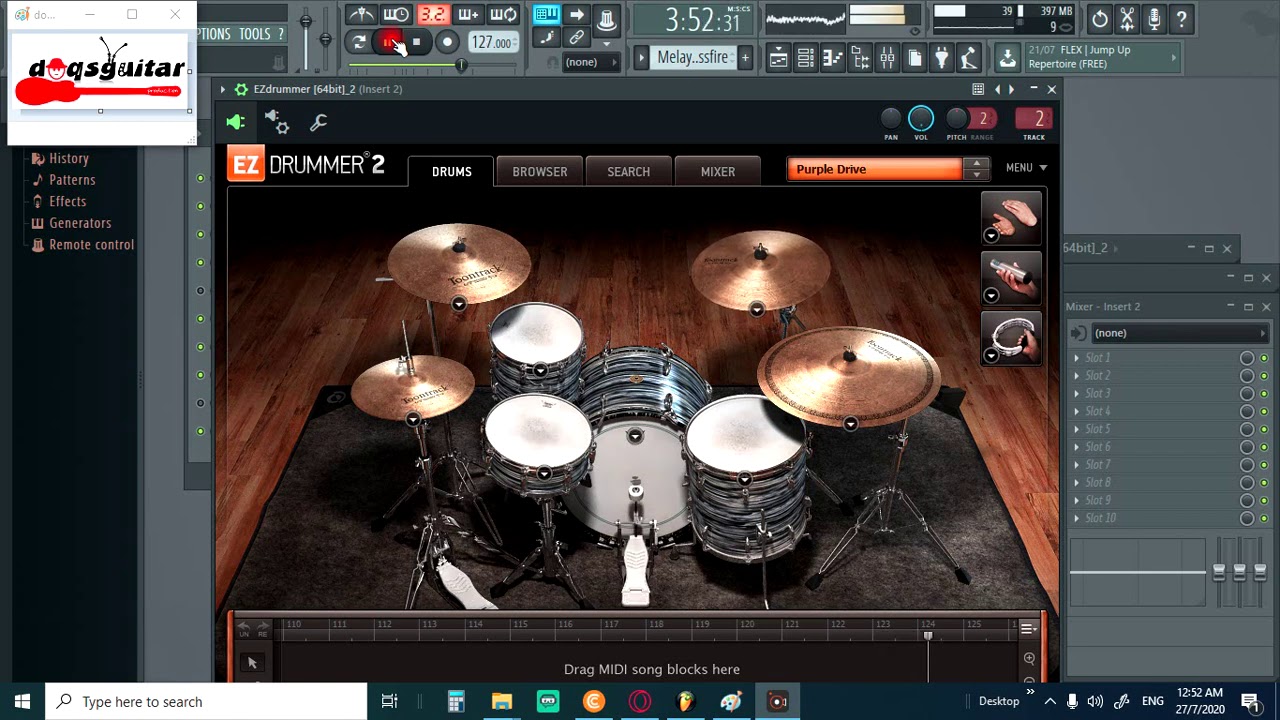Toggle the green plugin enable icon
The height and width of the screenshot is (720, 1280).
tap(235, 122)
